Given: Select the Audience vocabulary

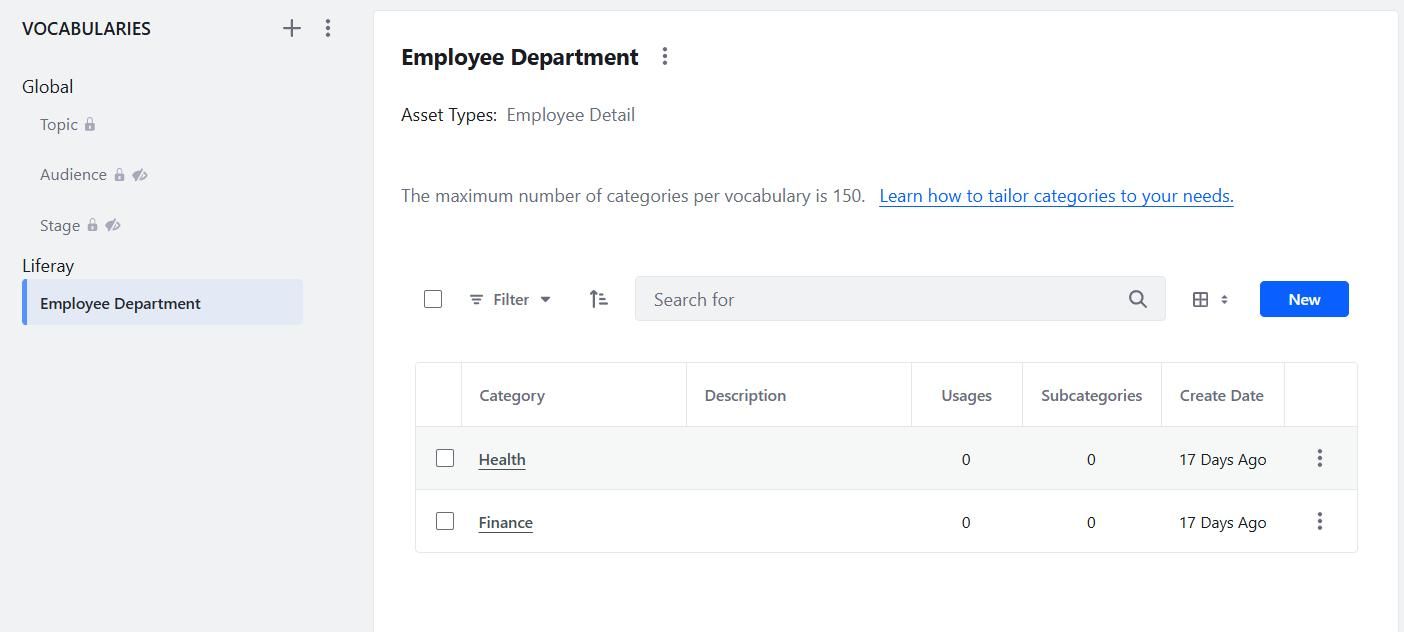Looking at the screenshot, I should (73, 175).
